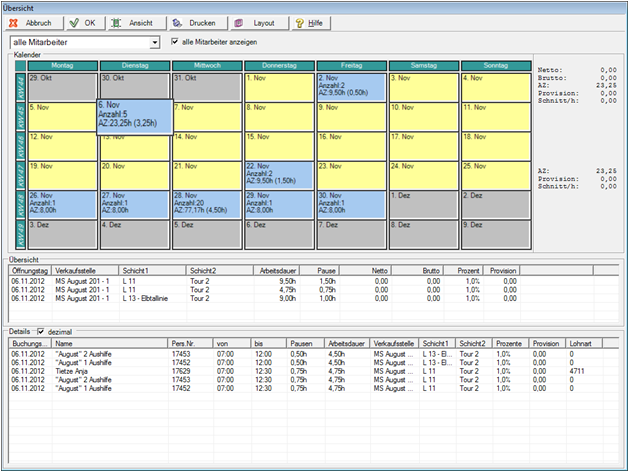Image resolution: width=629 pixels, height=472 pixels.
Task: Click the Mittwoch column header
Action: coord(207,65)
